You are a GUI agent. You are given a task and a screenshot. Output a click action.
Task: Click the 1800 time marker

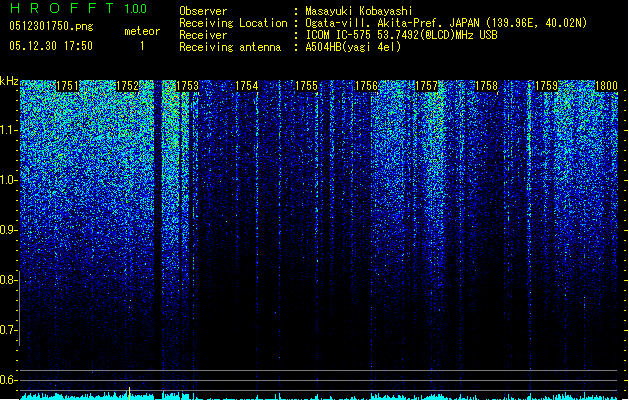606,86
